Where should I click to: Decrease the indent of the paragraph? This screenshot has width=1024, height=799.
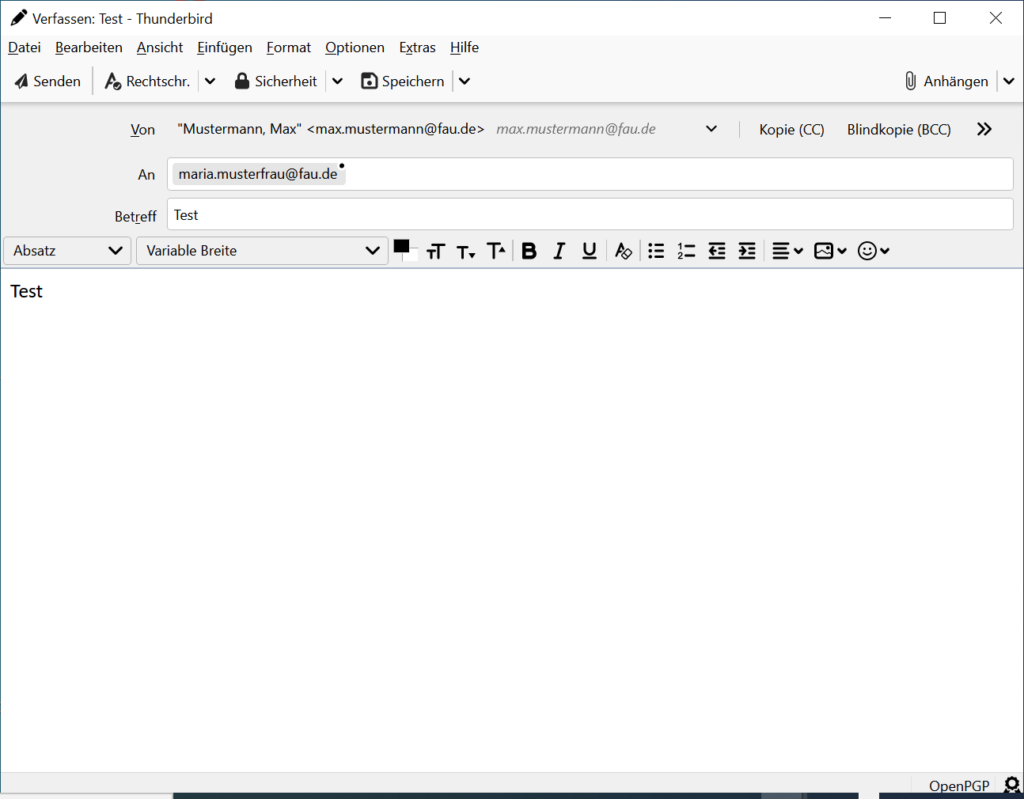(716, 250)
